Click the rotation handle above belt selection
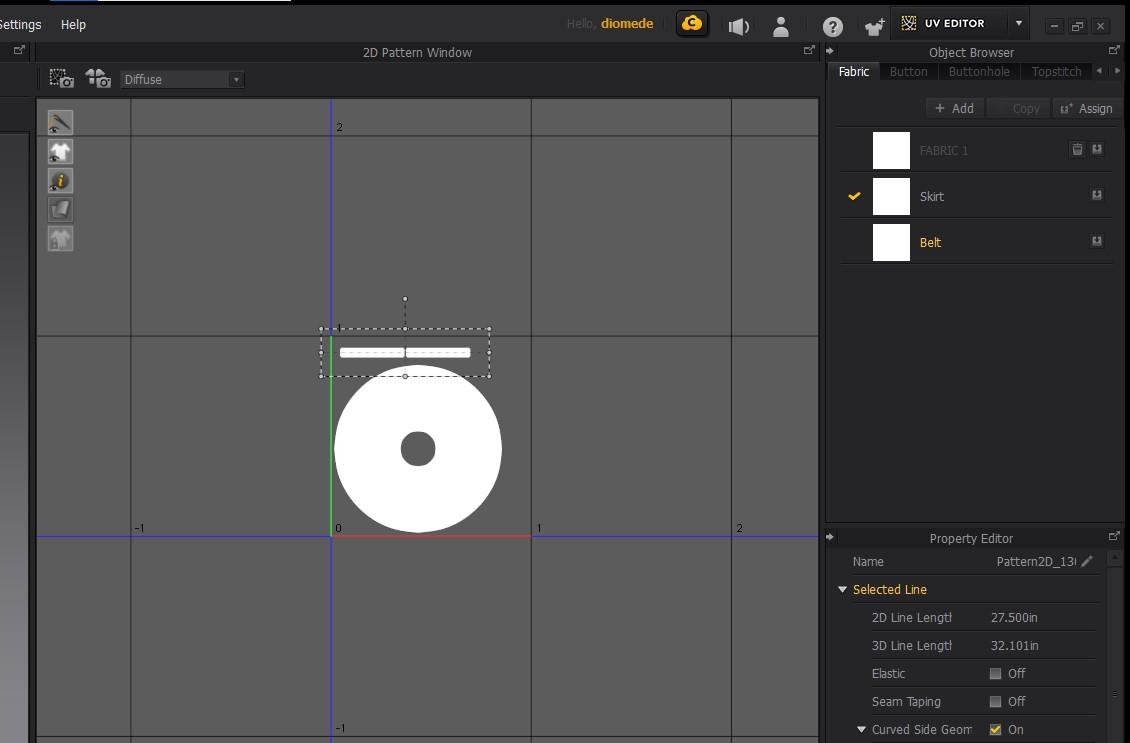Image resolution: width=1130 pixels, height=743 pixels. click(x=405, y=298)
